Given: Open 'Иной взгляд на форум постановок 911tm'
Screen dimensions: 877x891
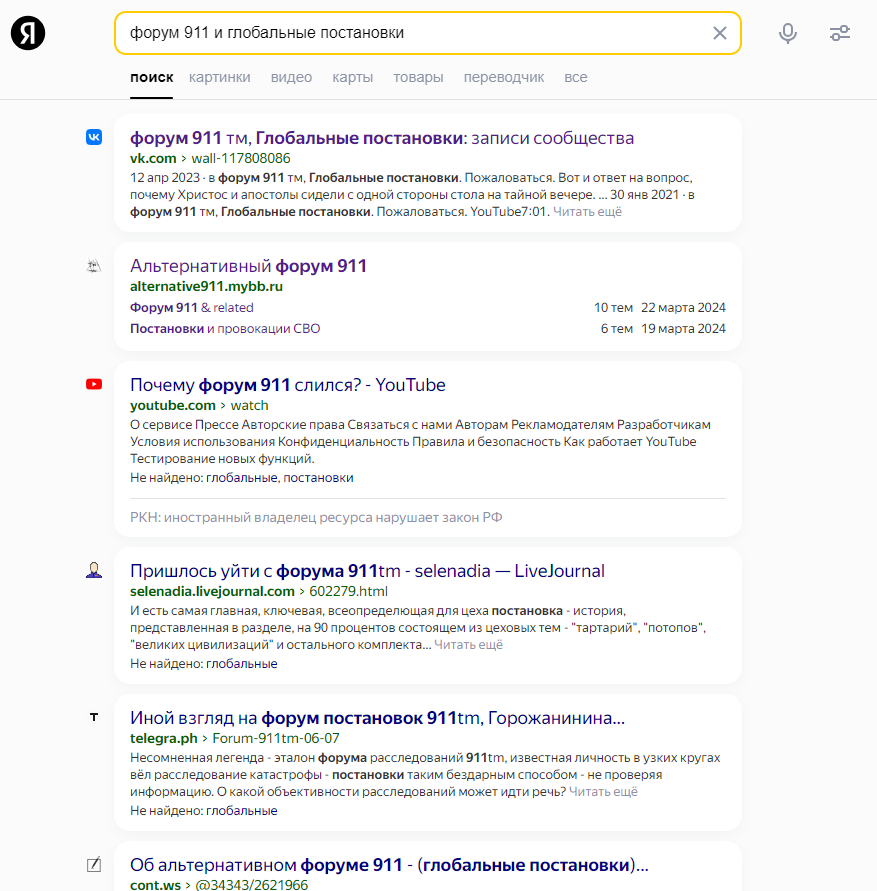Looking at the screenshot, I should coord(377,718).
